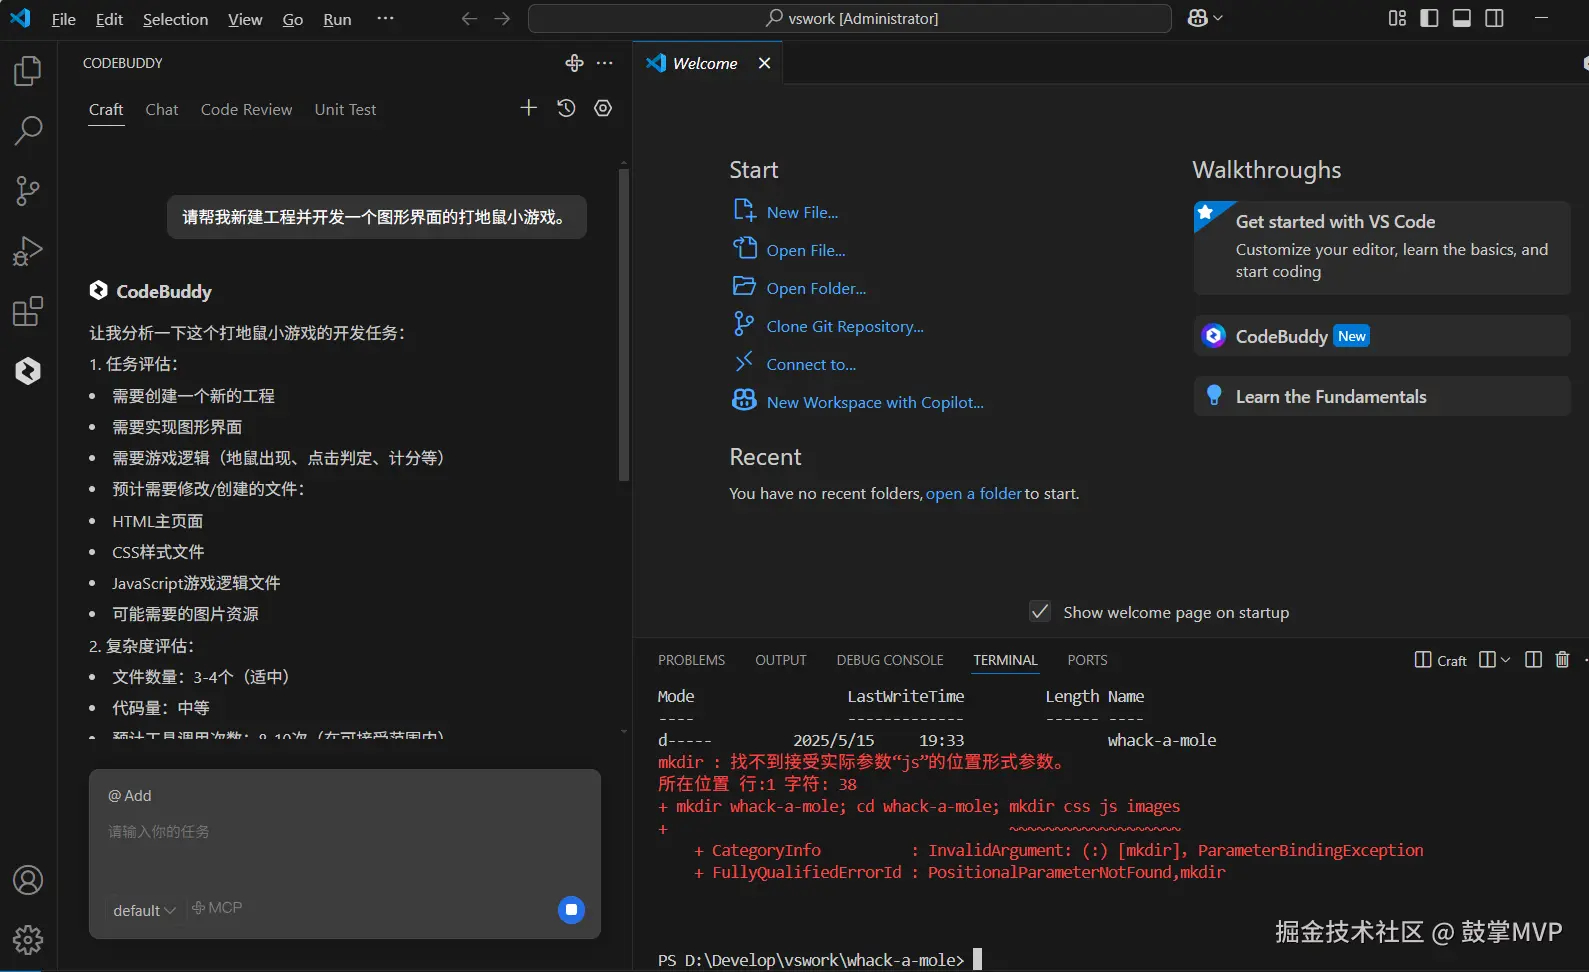Go back with the navigation arrow

469,19
